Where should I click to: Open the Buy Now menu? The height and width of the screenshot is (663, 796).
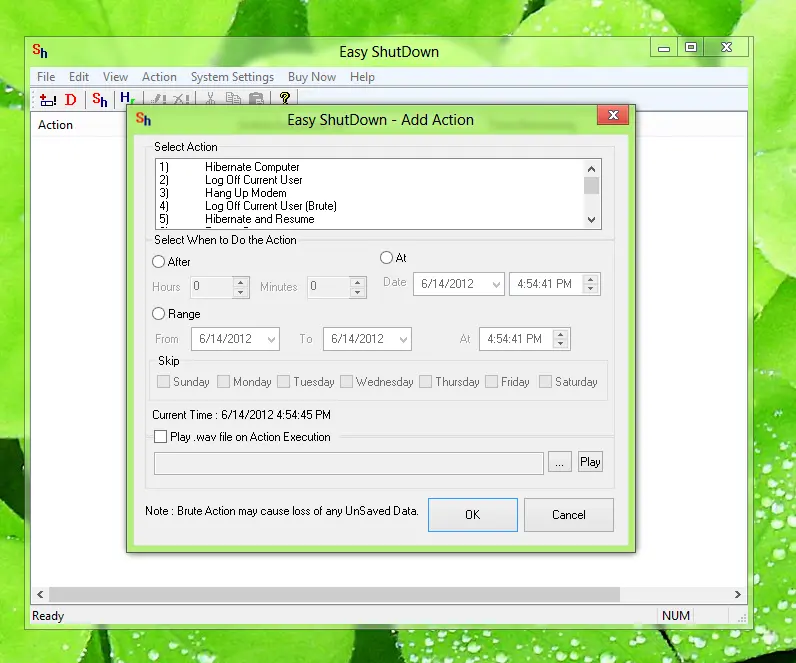[x=312, y=77]
